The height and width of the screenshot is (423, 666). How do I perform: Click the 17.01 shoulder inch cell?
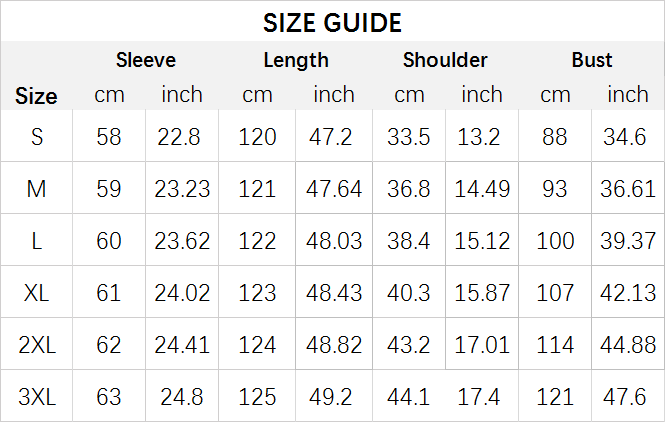482,345
